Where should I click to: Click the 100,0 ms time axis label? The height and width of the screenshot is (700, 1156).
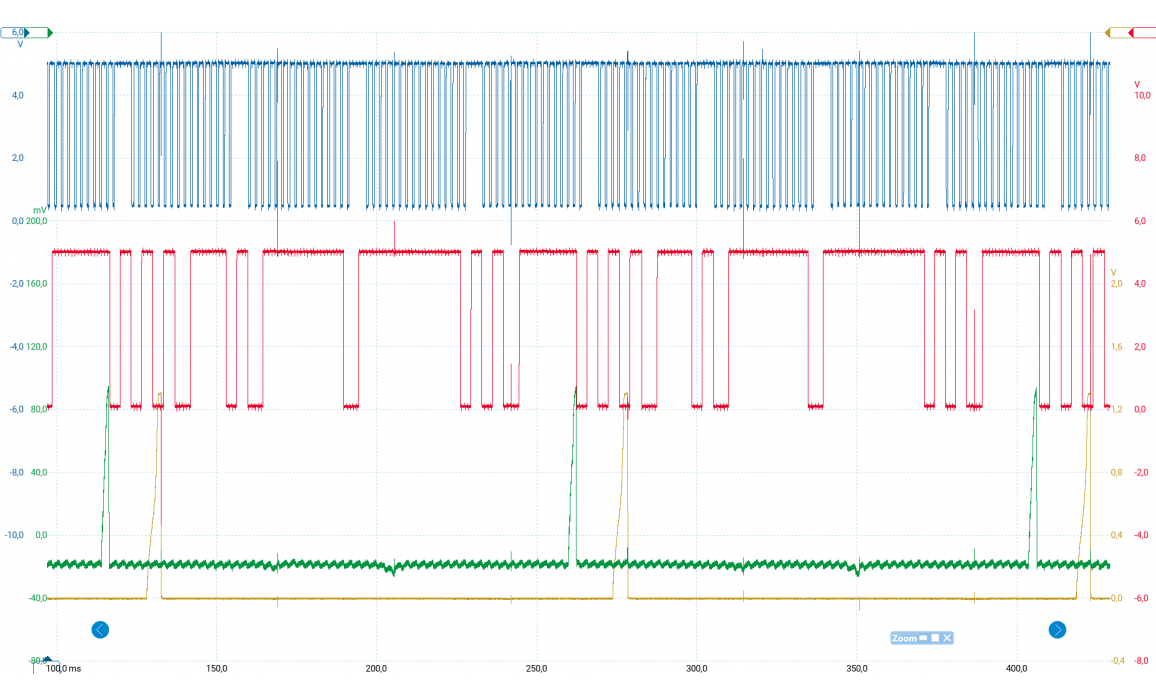point(64,668)
